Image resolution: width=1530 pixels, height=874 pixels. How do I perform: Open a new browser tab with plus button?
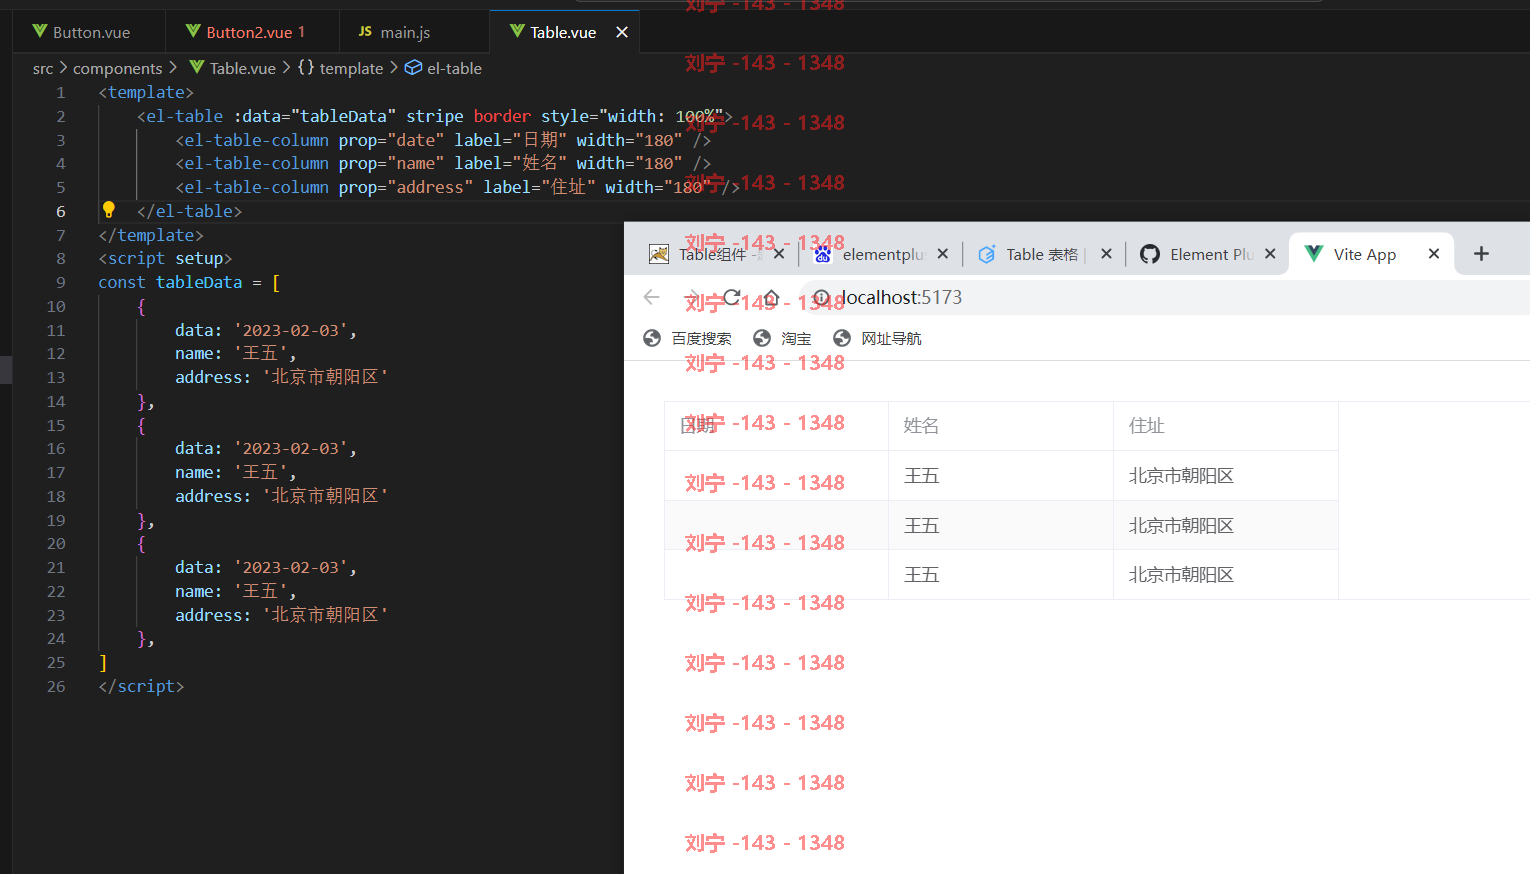coord(1482,254)
